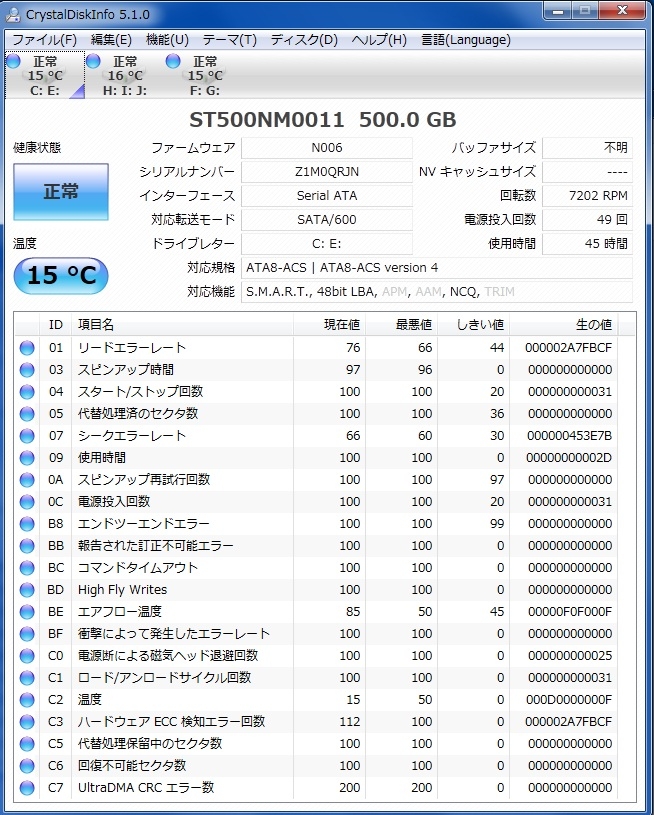Click status orb for attribute 04 スタート/ストップ回数
Viewport: 654px width, 815px height.
(x=27, y=392)
